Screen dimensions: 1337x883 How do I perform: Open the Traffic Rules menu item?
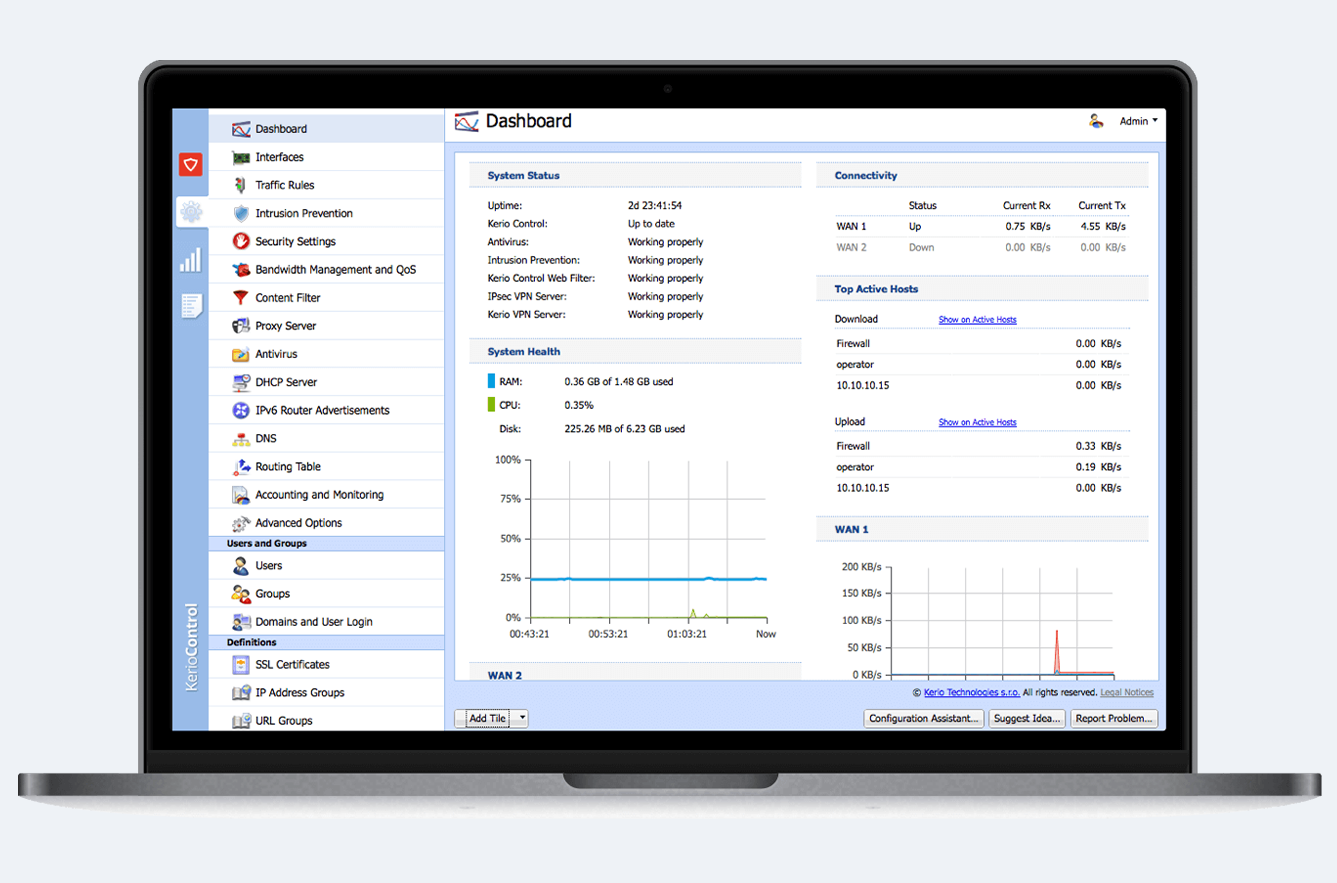coord(326,185)
